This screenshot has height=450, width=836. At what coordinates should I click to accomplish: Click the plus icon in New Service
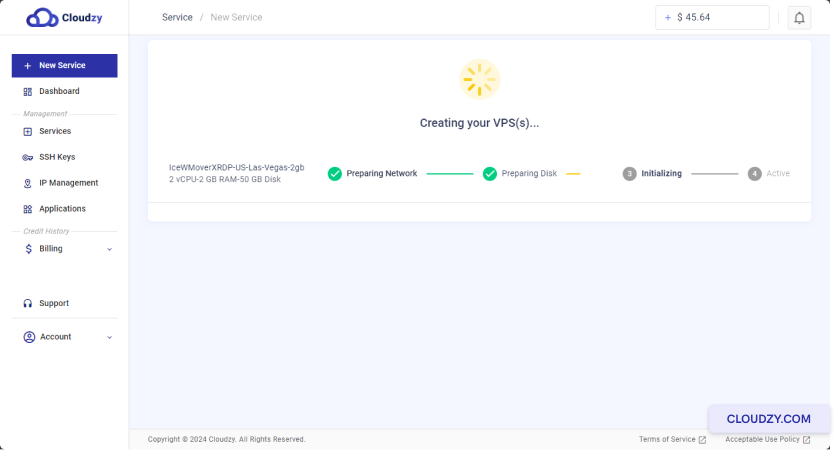point(28,66)
